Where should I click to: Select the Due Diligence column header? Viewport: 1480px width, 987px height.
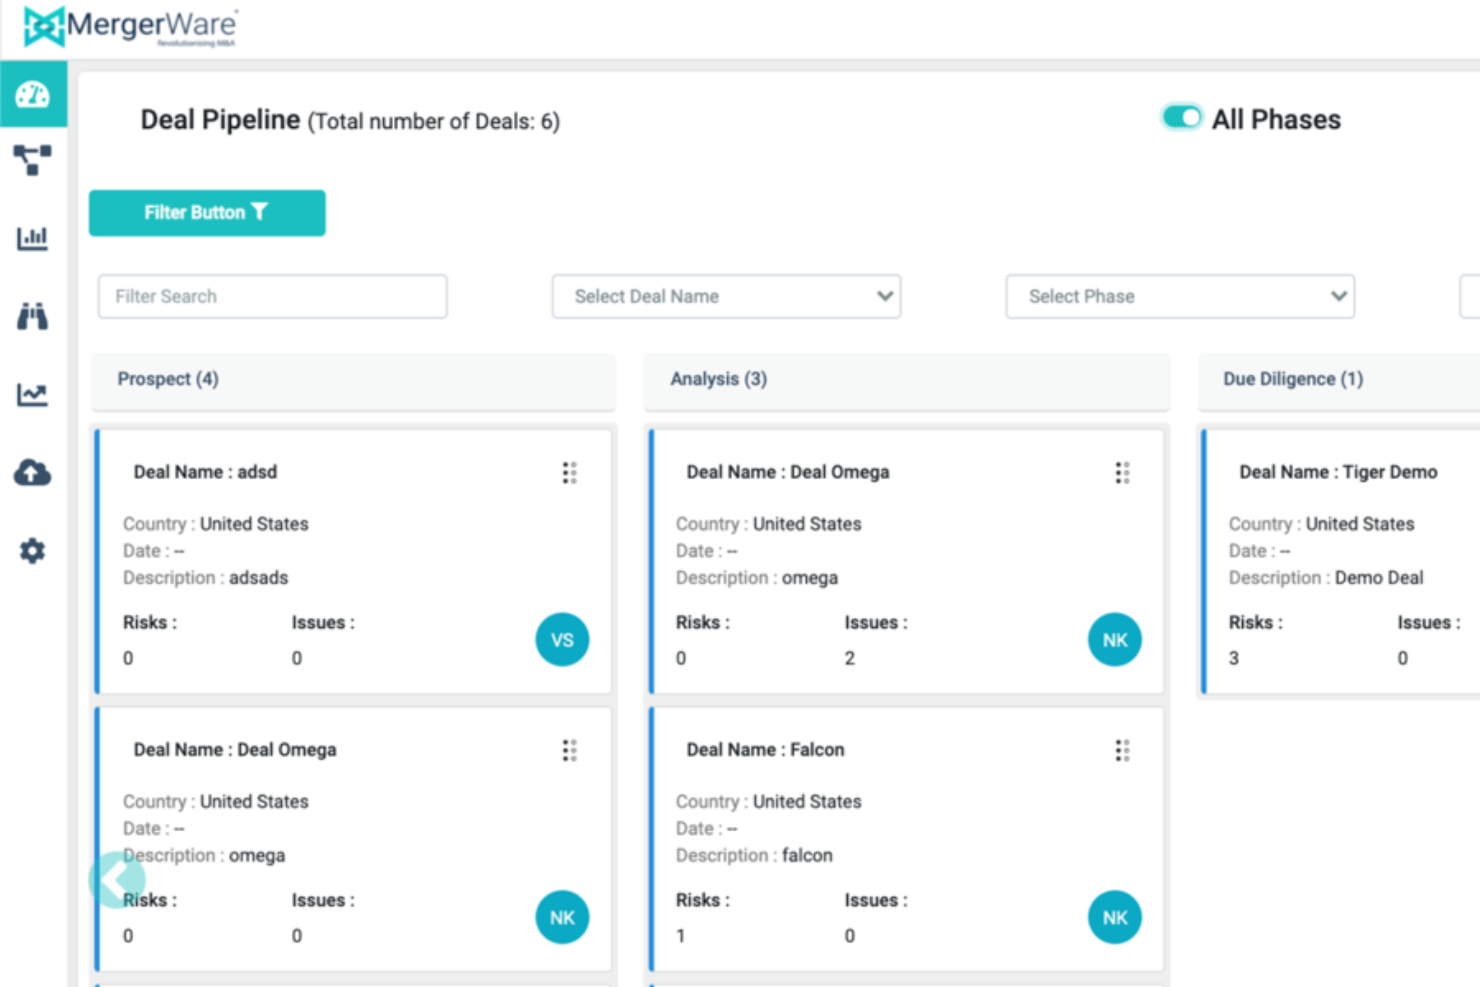[1293, 379]
